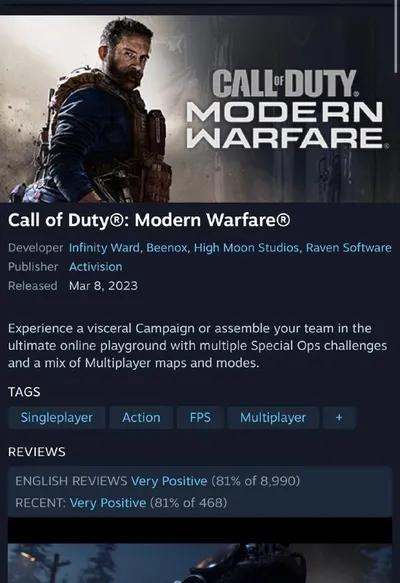Image resolution: width=400 pixels, height=583 pixels.
Task: Open Activision publisher page
Action: coord(96,267)
